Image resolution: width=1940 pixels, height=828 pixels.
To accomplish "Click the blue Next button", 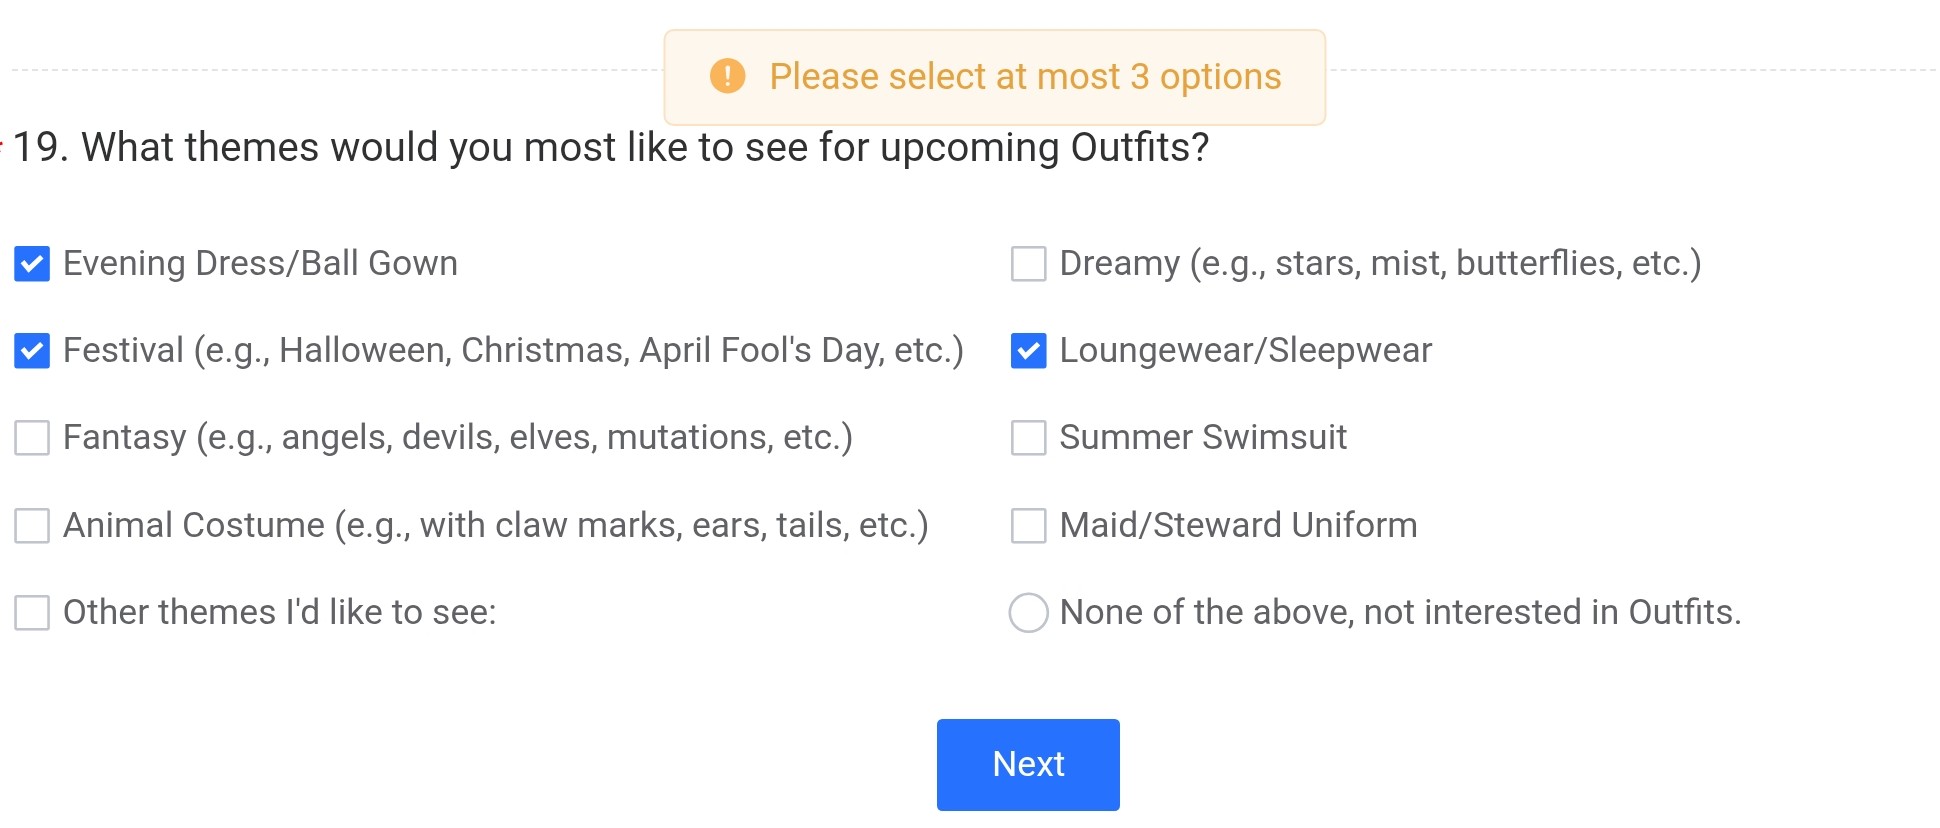I will pyautogui.click(x=1028, y=764).
